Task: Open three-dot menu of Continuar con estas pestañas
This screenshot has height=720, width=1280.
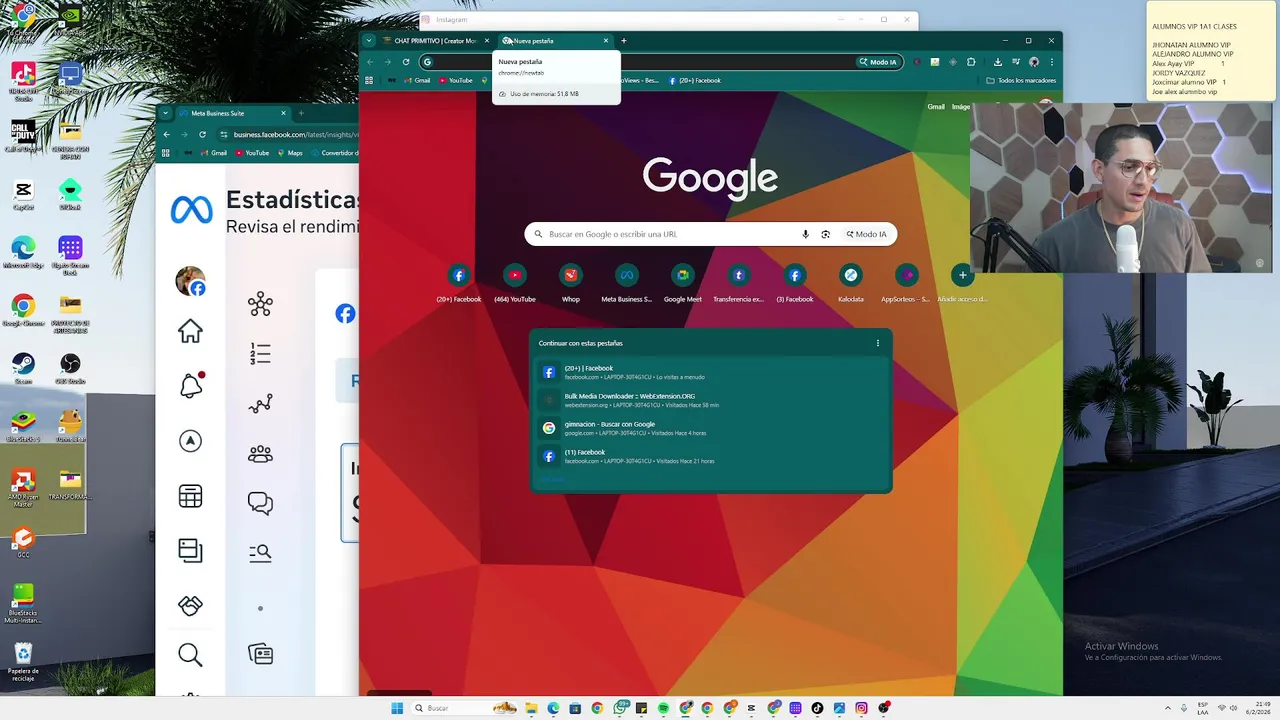Action: [x=878, y=343]
